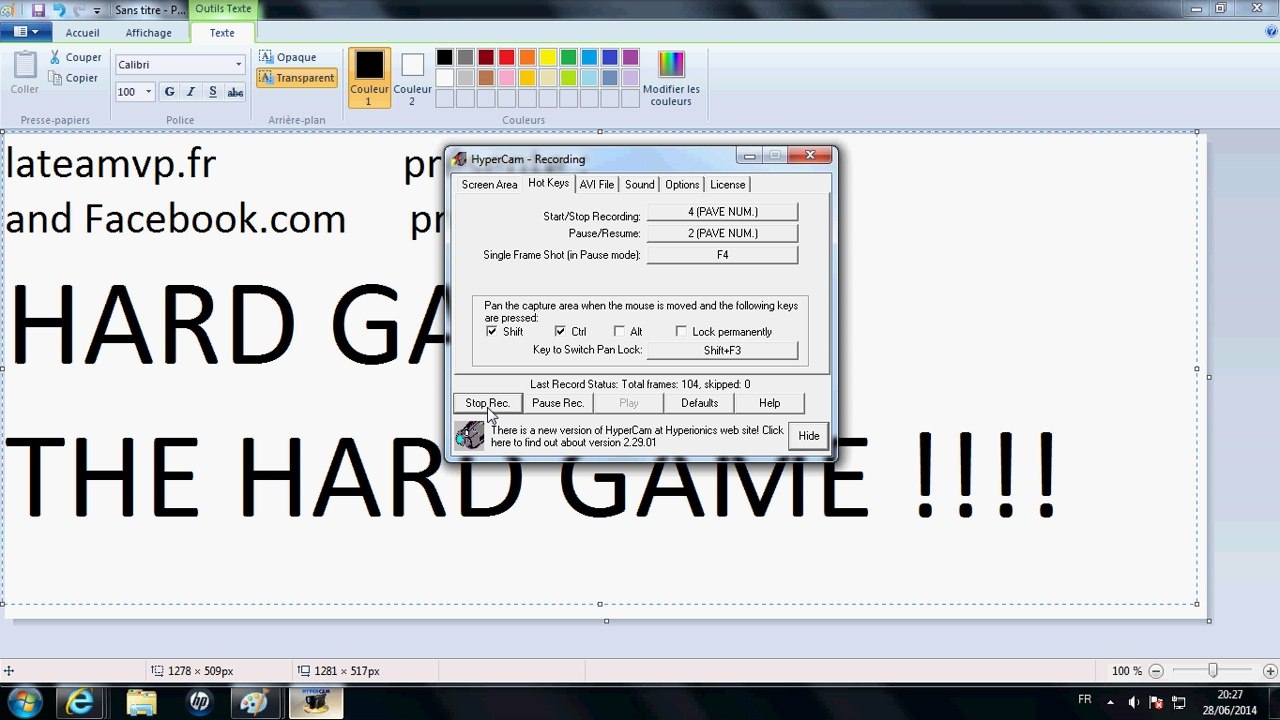Open the Customize Quick Access Toolbar arrow
The height and width of the screenshot is (720, 1280).
[97, 10]
